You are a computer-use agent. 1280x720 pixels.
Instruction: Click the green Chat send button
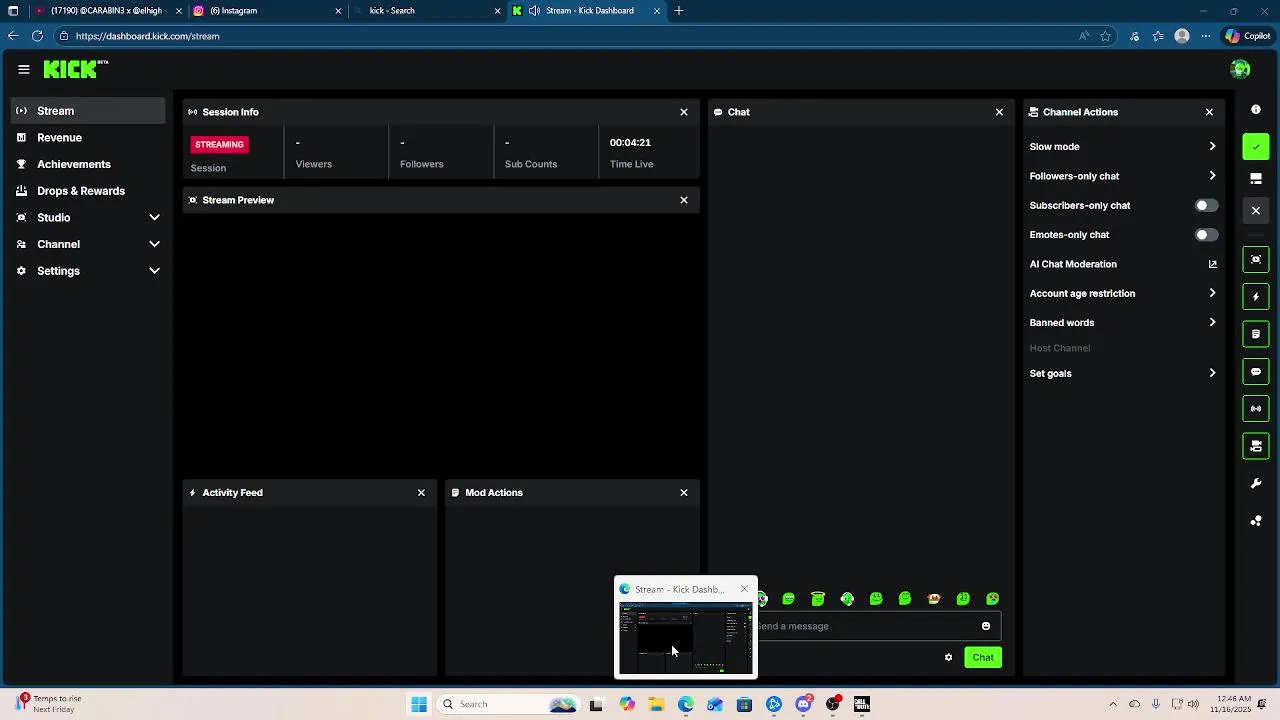click(x=983, y=657)
